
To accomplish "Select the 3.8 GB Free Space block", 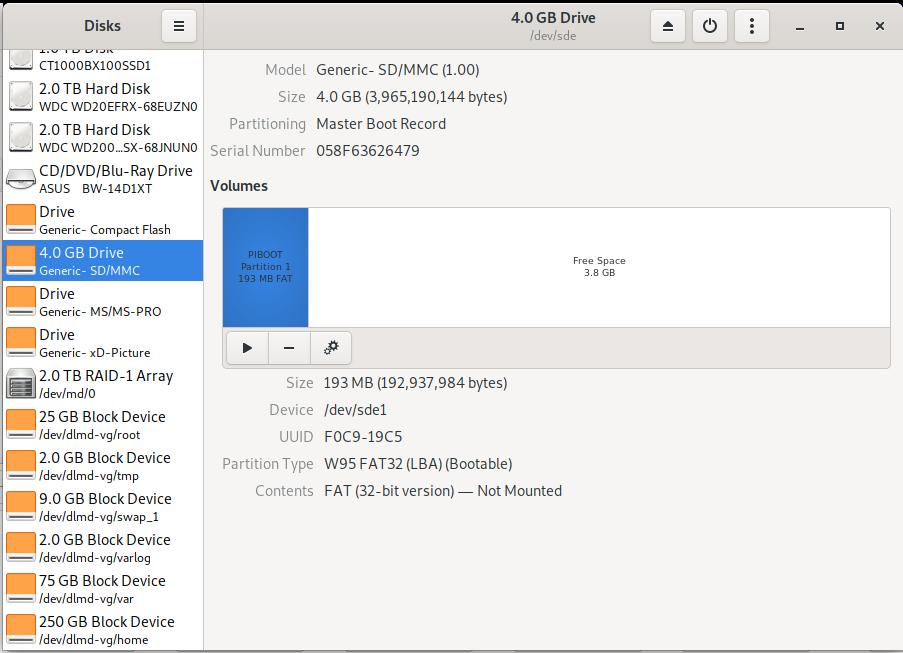I will 599,267.
